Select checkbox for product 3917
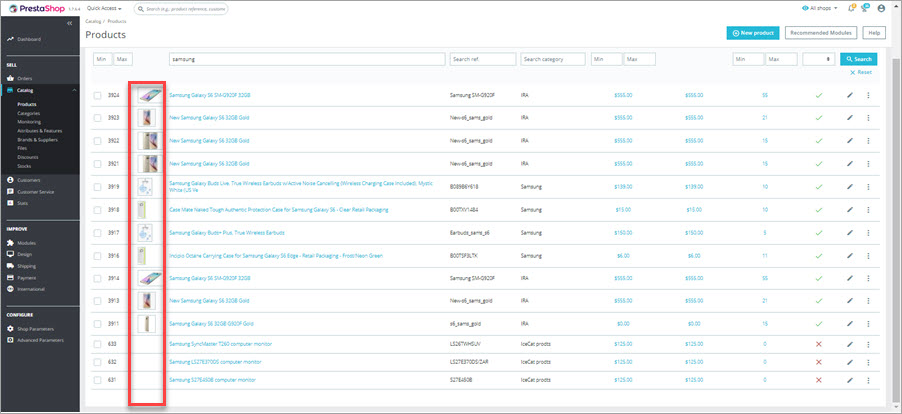902x414 pixels. 98,233
